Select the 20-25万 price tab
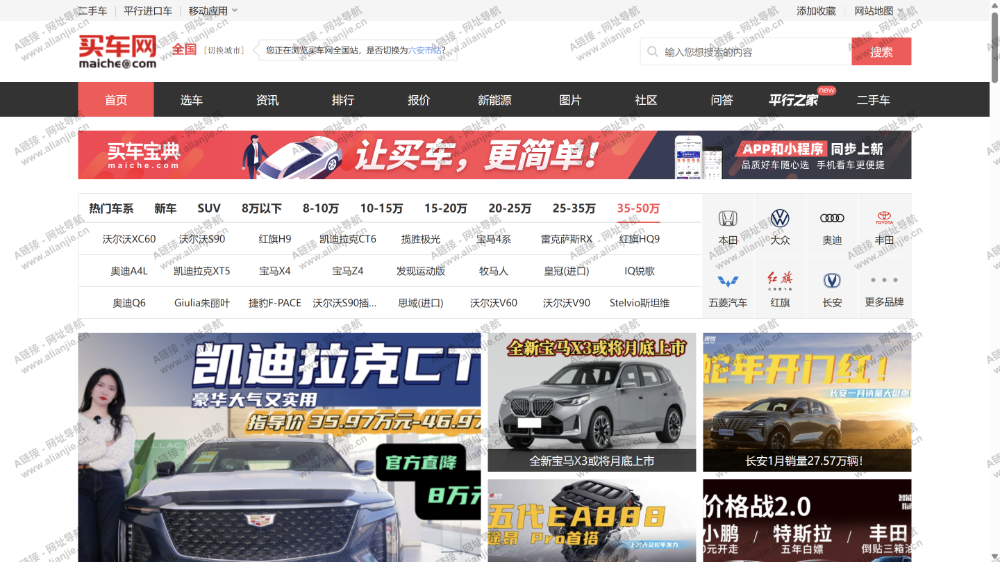Image resolution: width=1000 pixels, height=562 pixels. tap(510, 209)
